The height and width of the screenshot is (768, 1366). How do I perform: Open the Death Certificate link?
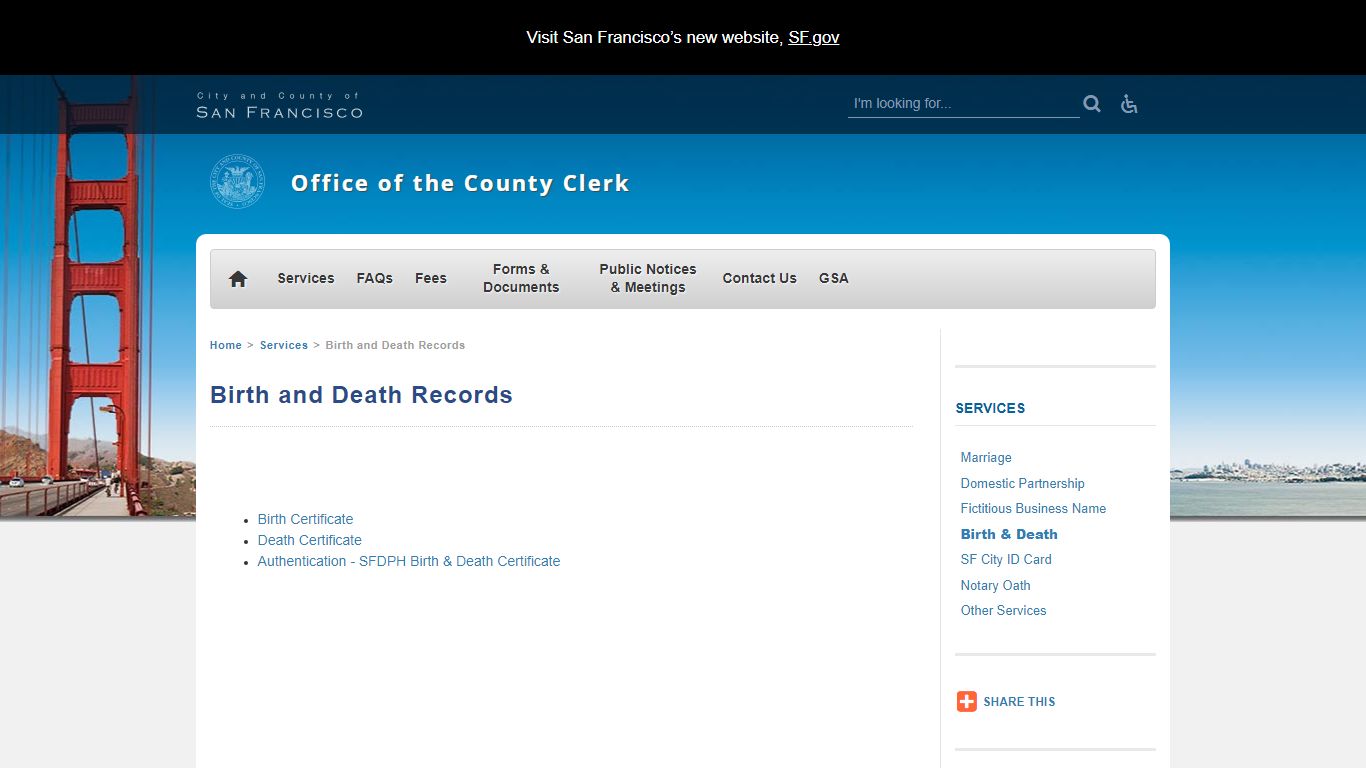coord(310,540)
